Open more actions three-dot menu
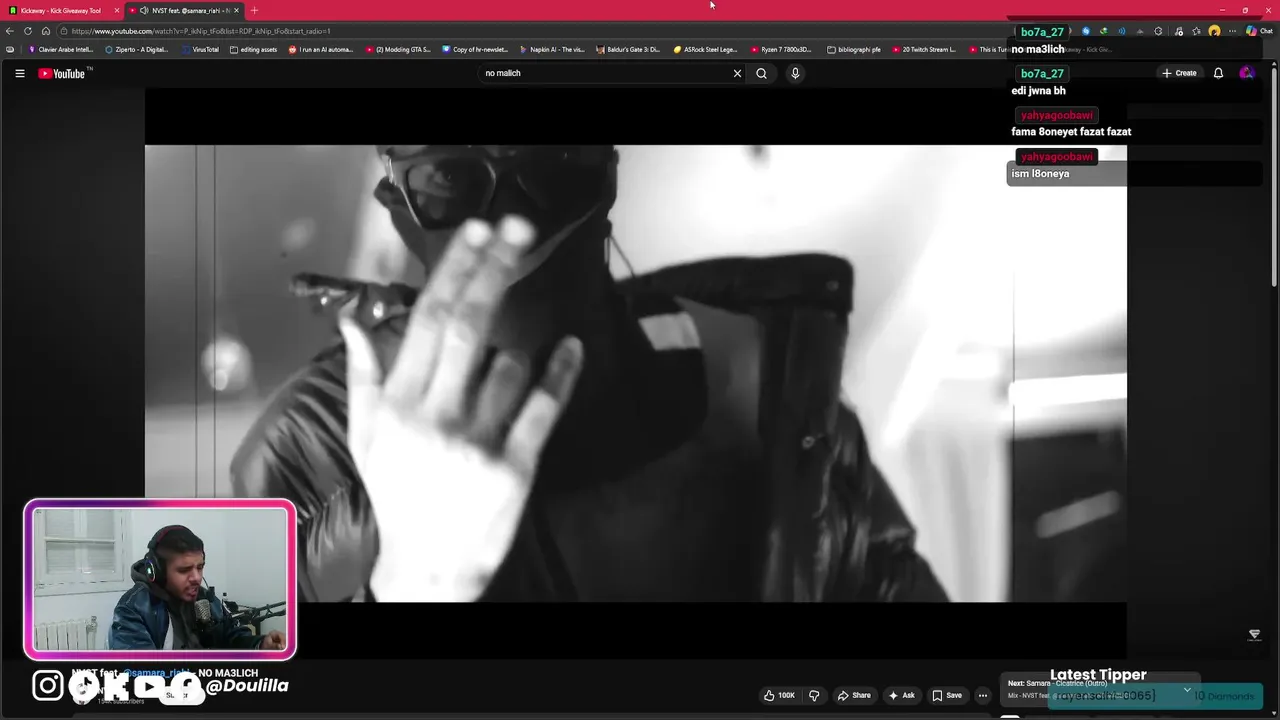 click(983, 695)
